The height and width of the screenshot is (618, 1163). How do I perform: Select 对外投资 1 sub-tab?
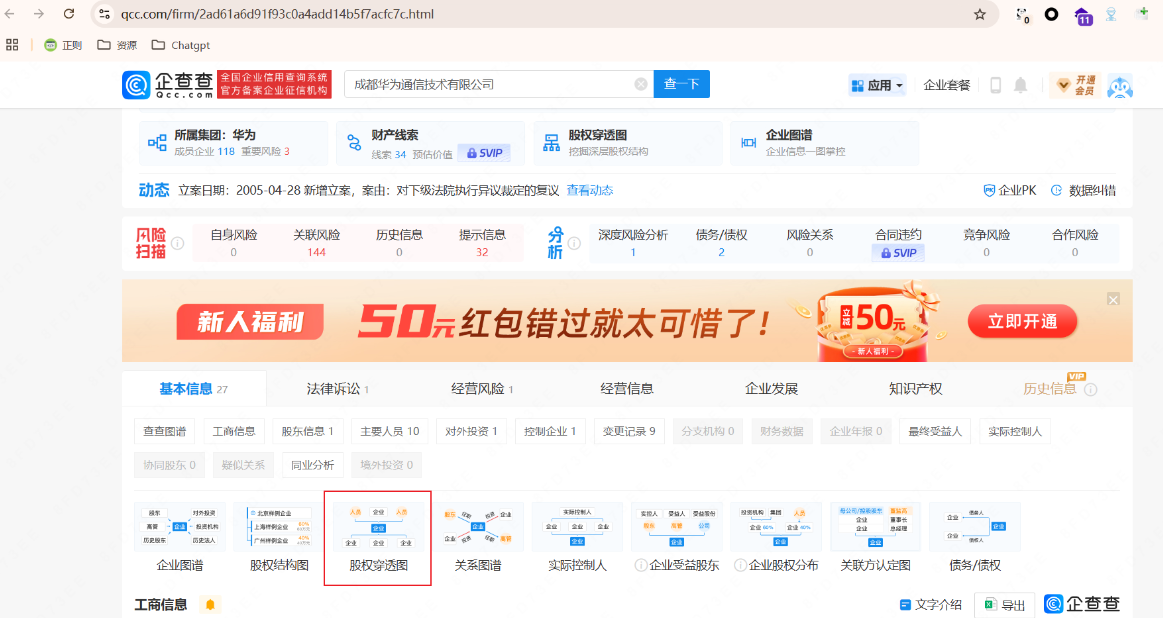pyautogui.click(x=471, y=431)
